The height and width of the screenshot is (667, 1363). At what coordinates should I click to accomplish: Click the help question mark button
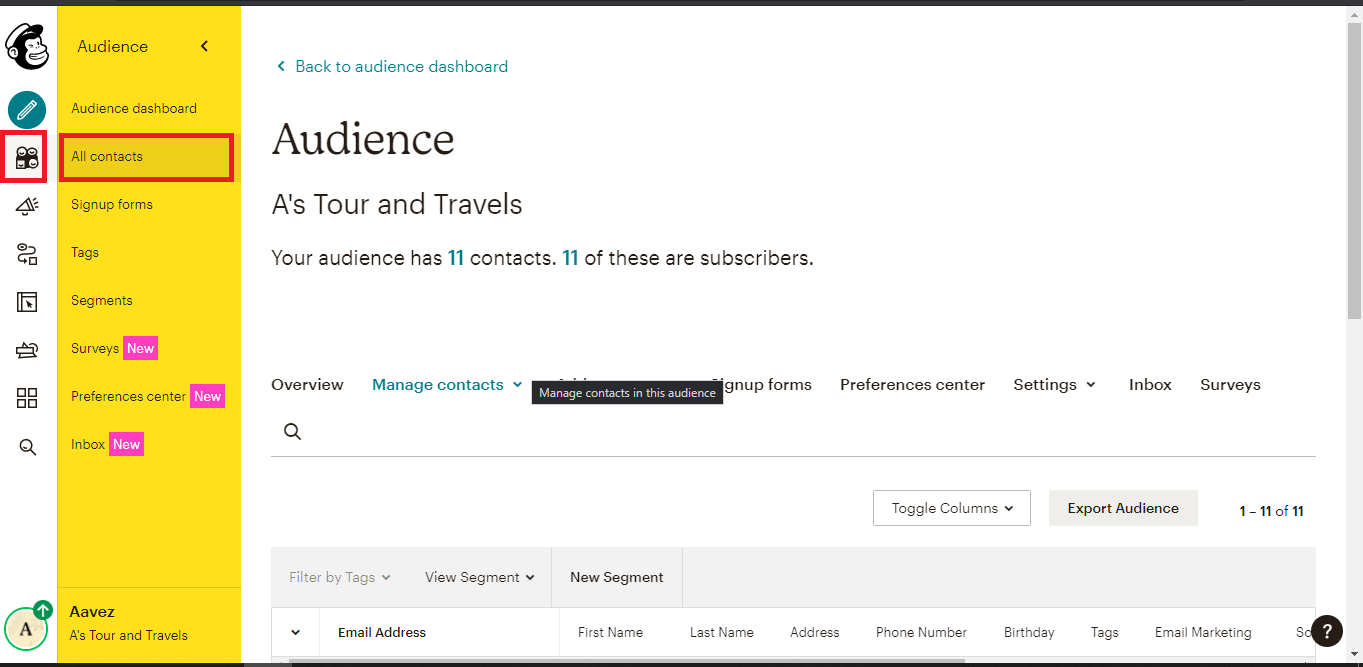(x=1326, y=630)
